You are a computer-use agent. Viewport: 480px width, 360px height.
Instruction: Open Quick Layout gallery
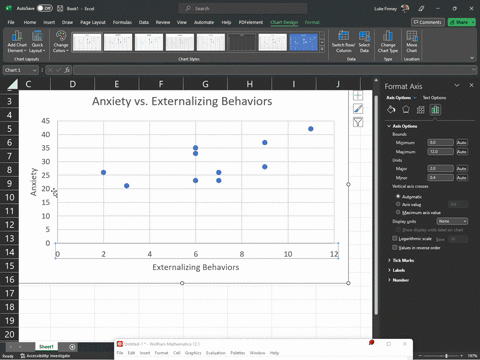tap(37, 41)
